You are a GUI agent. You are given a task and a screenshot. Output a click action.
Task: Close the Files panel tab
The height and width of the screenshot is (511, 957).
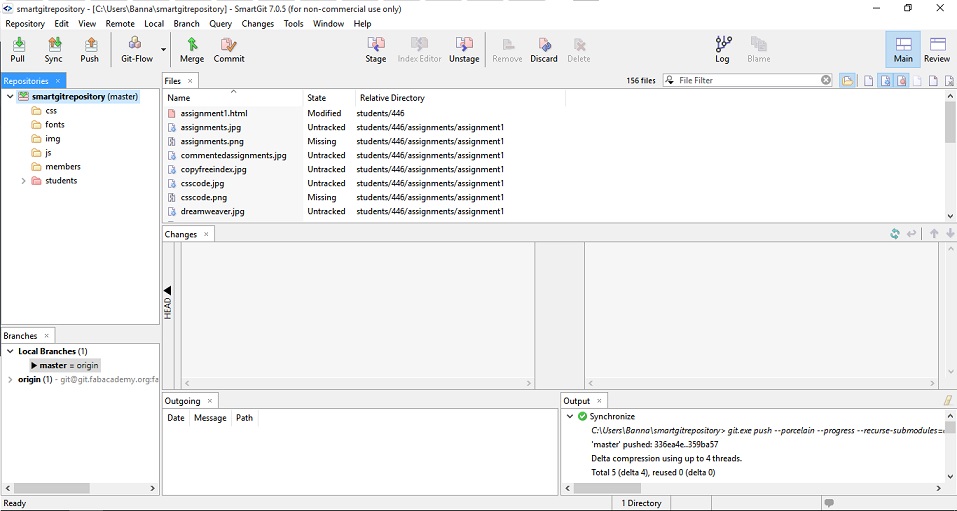point(190,81)
